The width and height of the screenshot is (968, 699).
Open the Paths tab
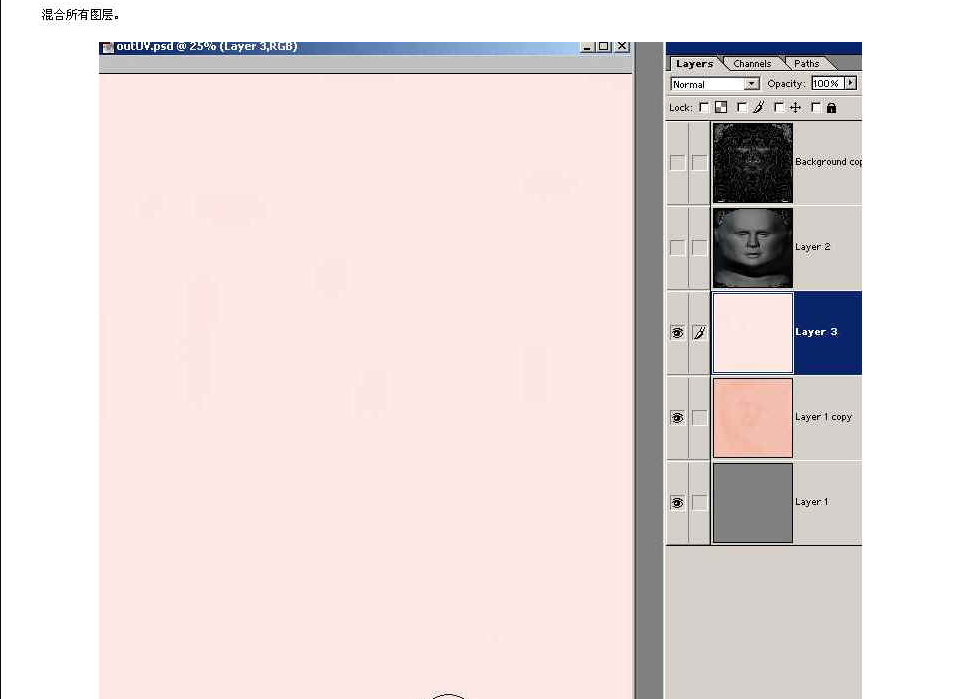(x=806, y=64)
